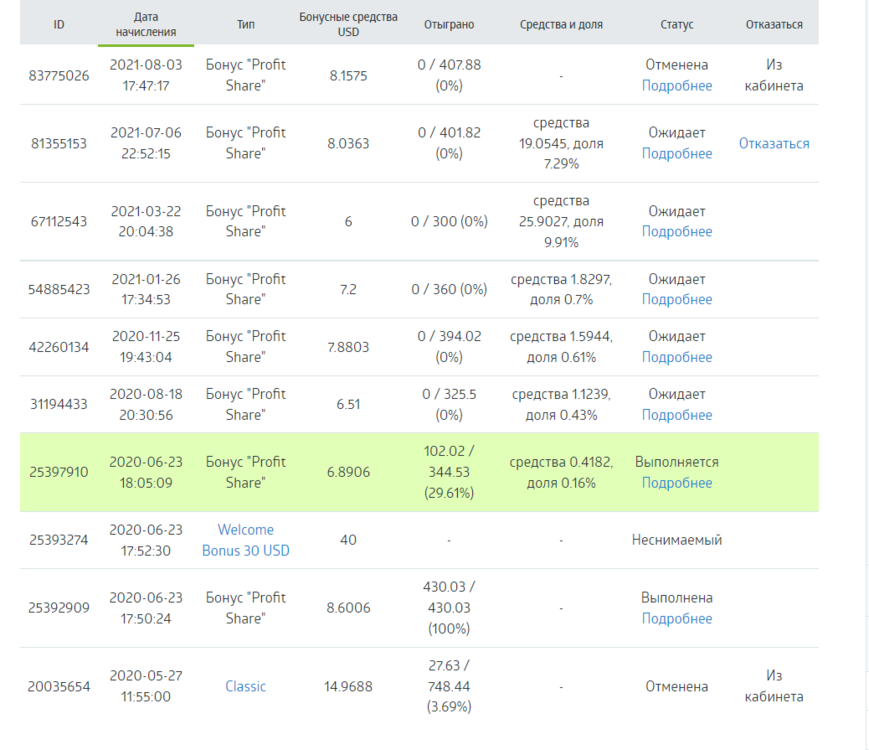Open Подробнее link for bonus 81355153
This screenshot has height=750, width=869.
[x=677, y=154]
